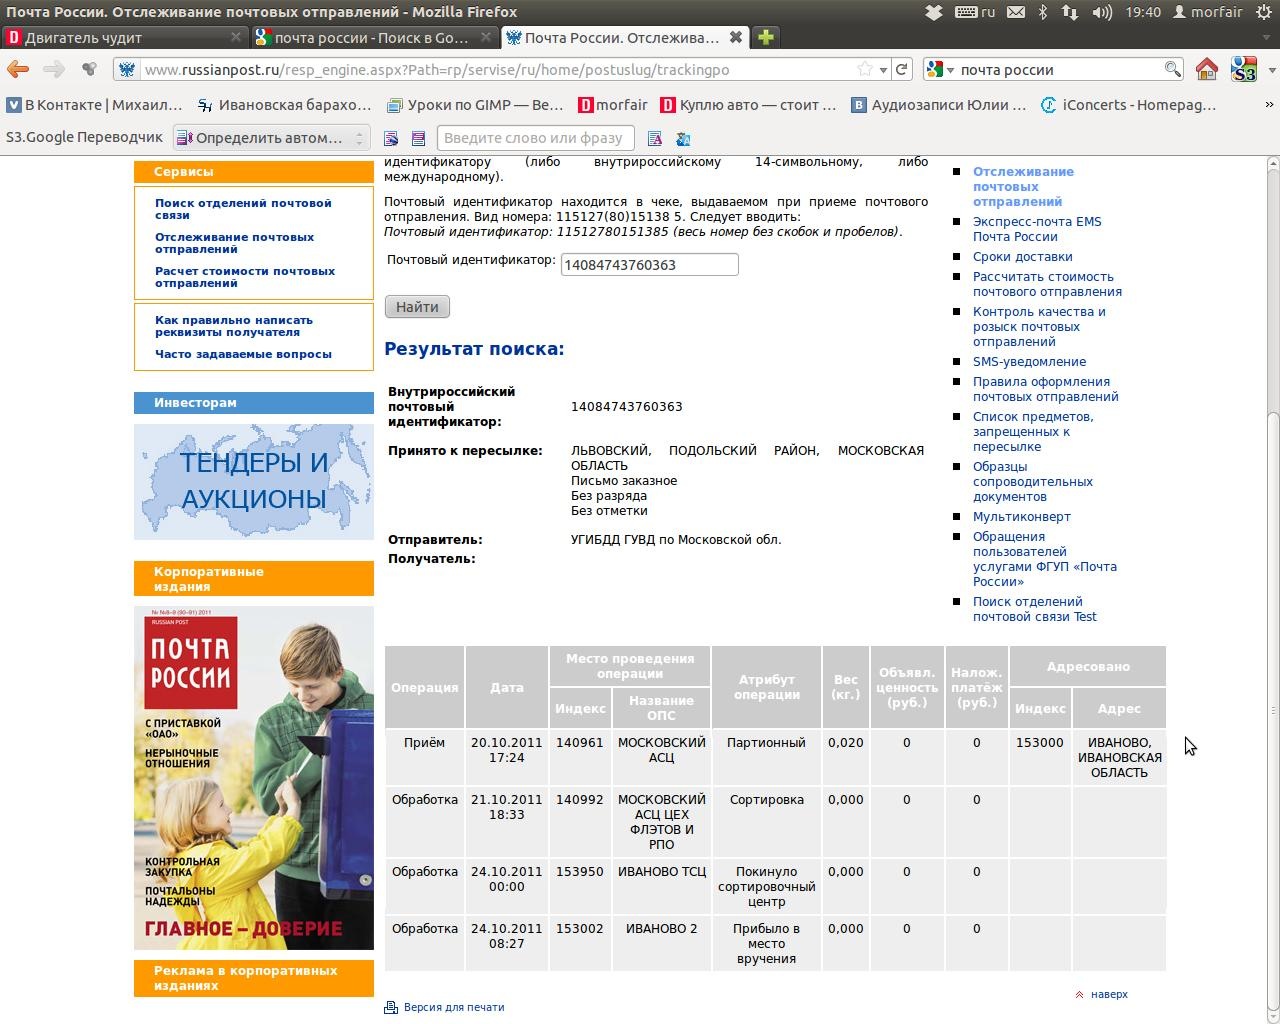Open a new tab with the green plus button
This screenshot has height=1024, width=1280.
coord(765,37)
